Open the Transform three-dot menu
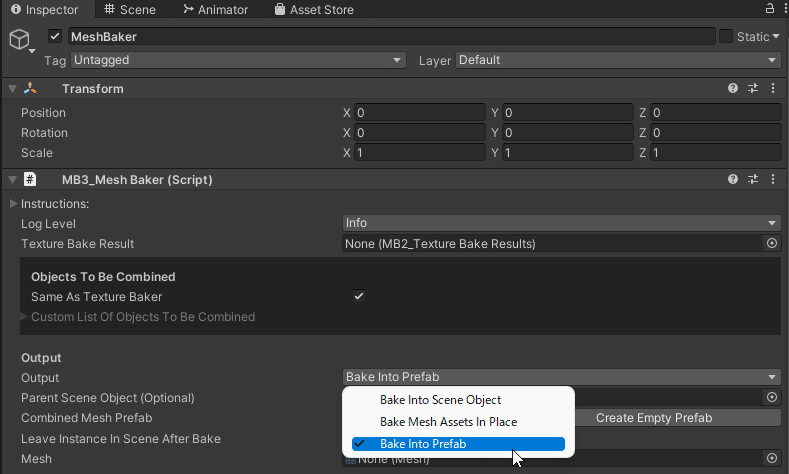The image size is (789, 474). point(773,89)
